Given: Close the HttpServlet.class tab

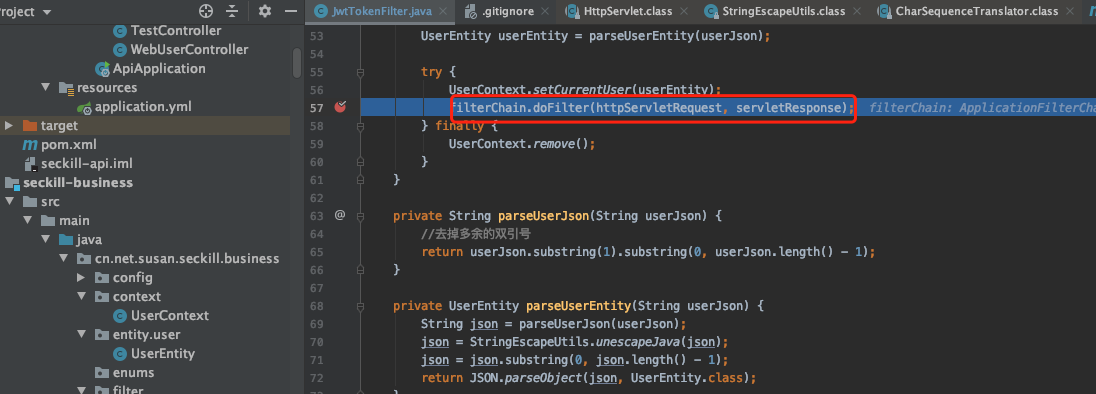Looking at the screenshot, I should 683,12.
